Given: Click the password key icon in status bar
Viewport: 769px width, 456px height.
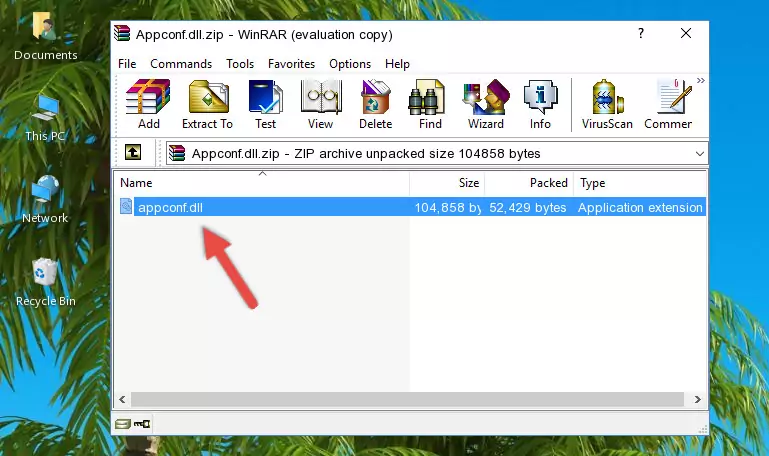Looking at the screenshot, I should (142, 424).
